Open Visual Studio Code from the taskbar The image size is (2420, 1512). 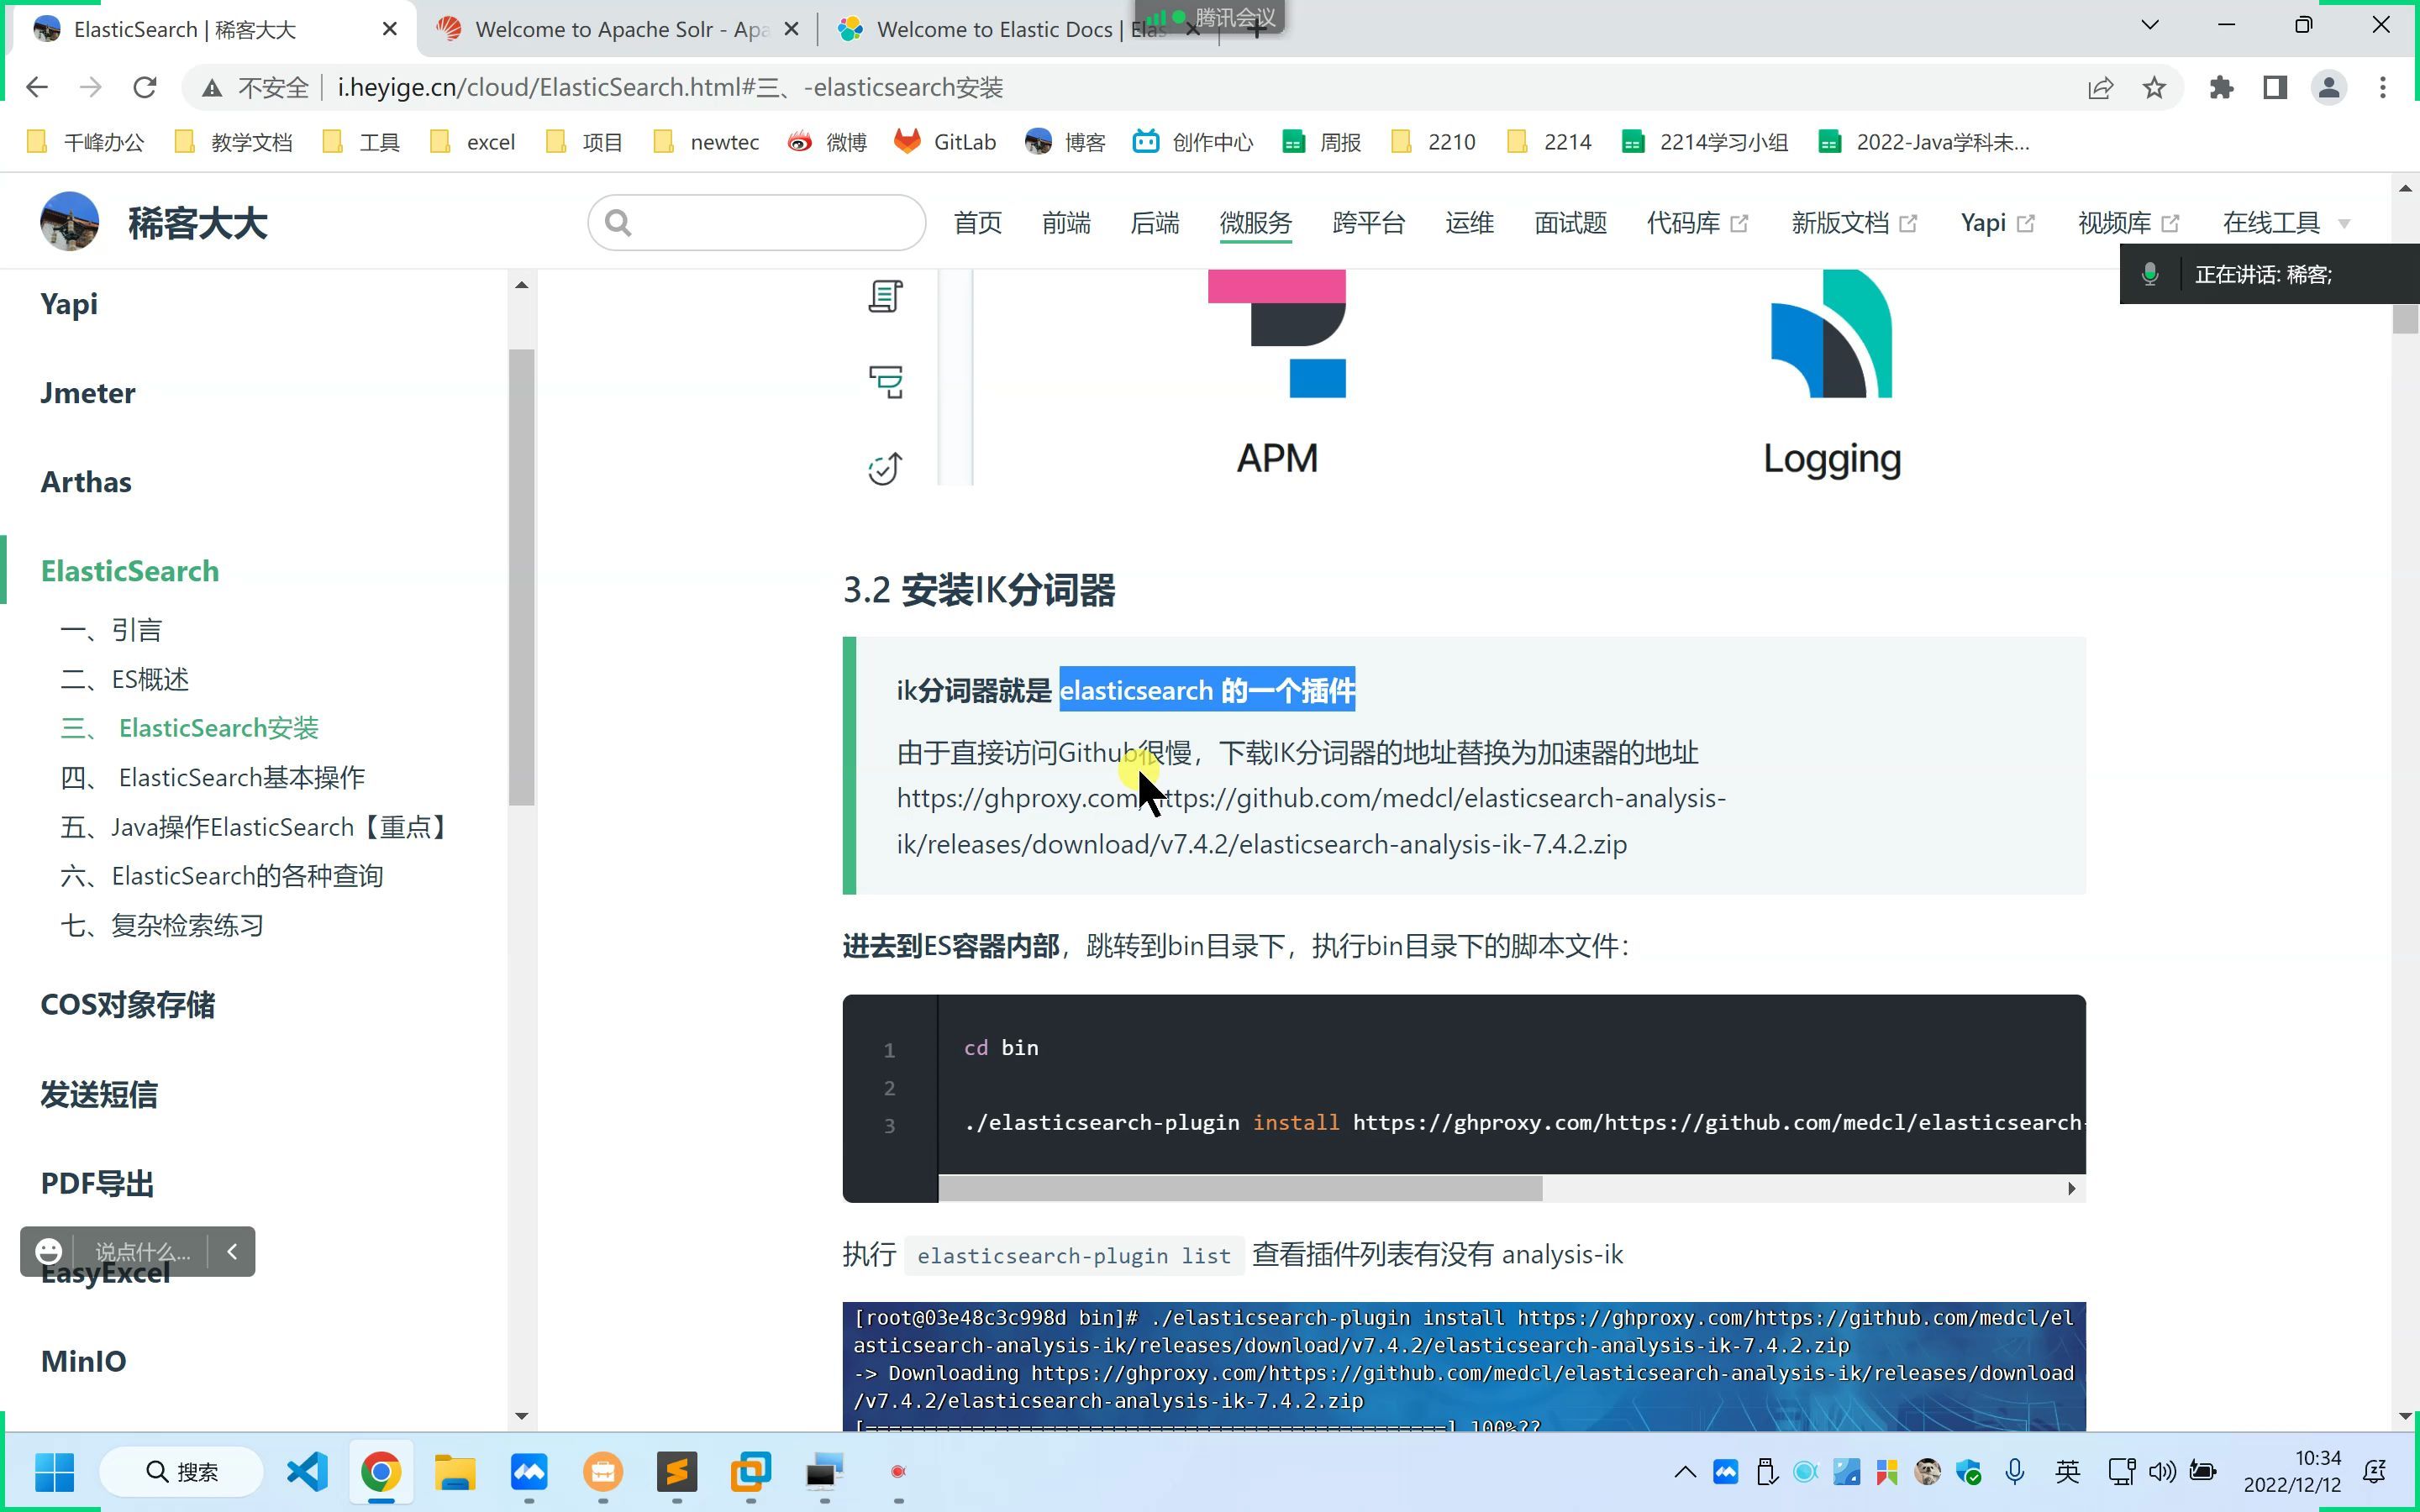pyautogui.click(x=307, y=1471)
